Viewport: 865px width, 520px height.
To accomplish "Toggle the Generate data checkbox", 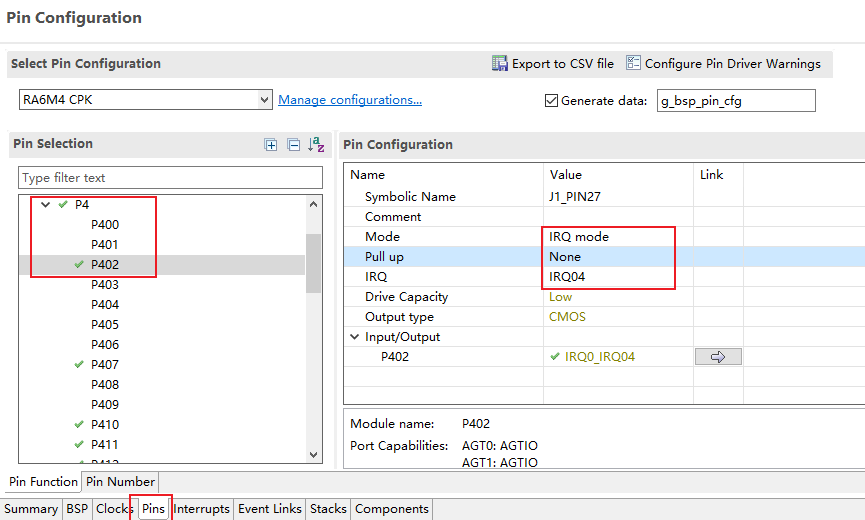I will click(551, 100).
